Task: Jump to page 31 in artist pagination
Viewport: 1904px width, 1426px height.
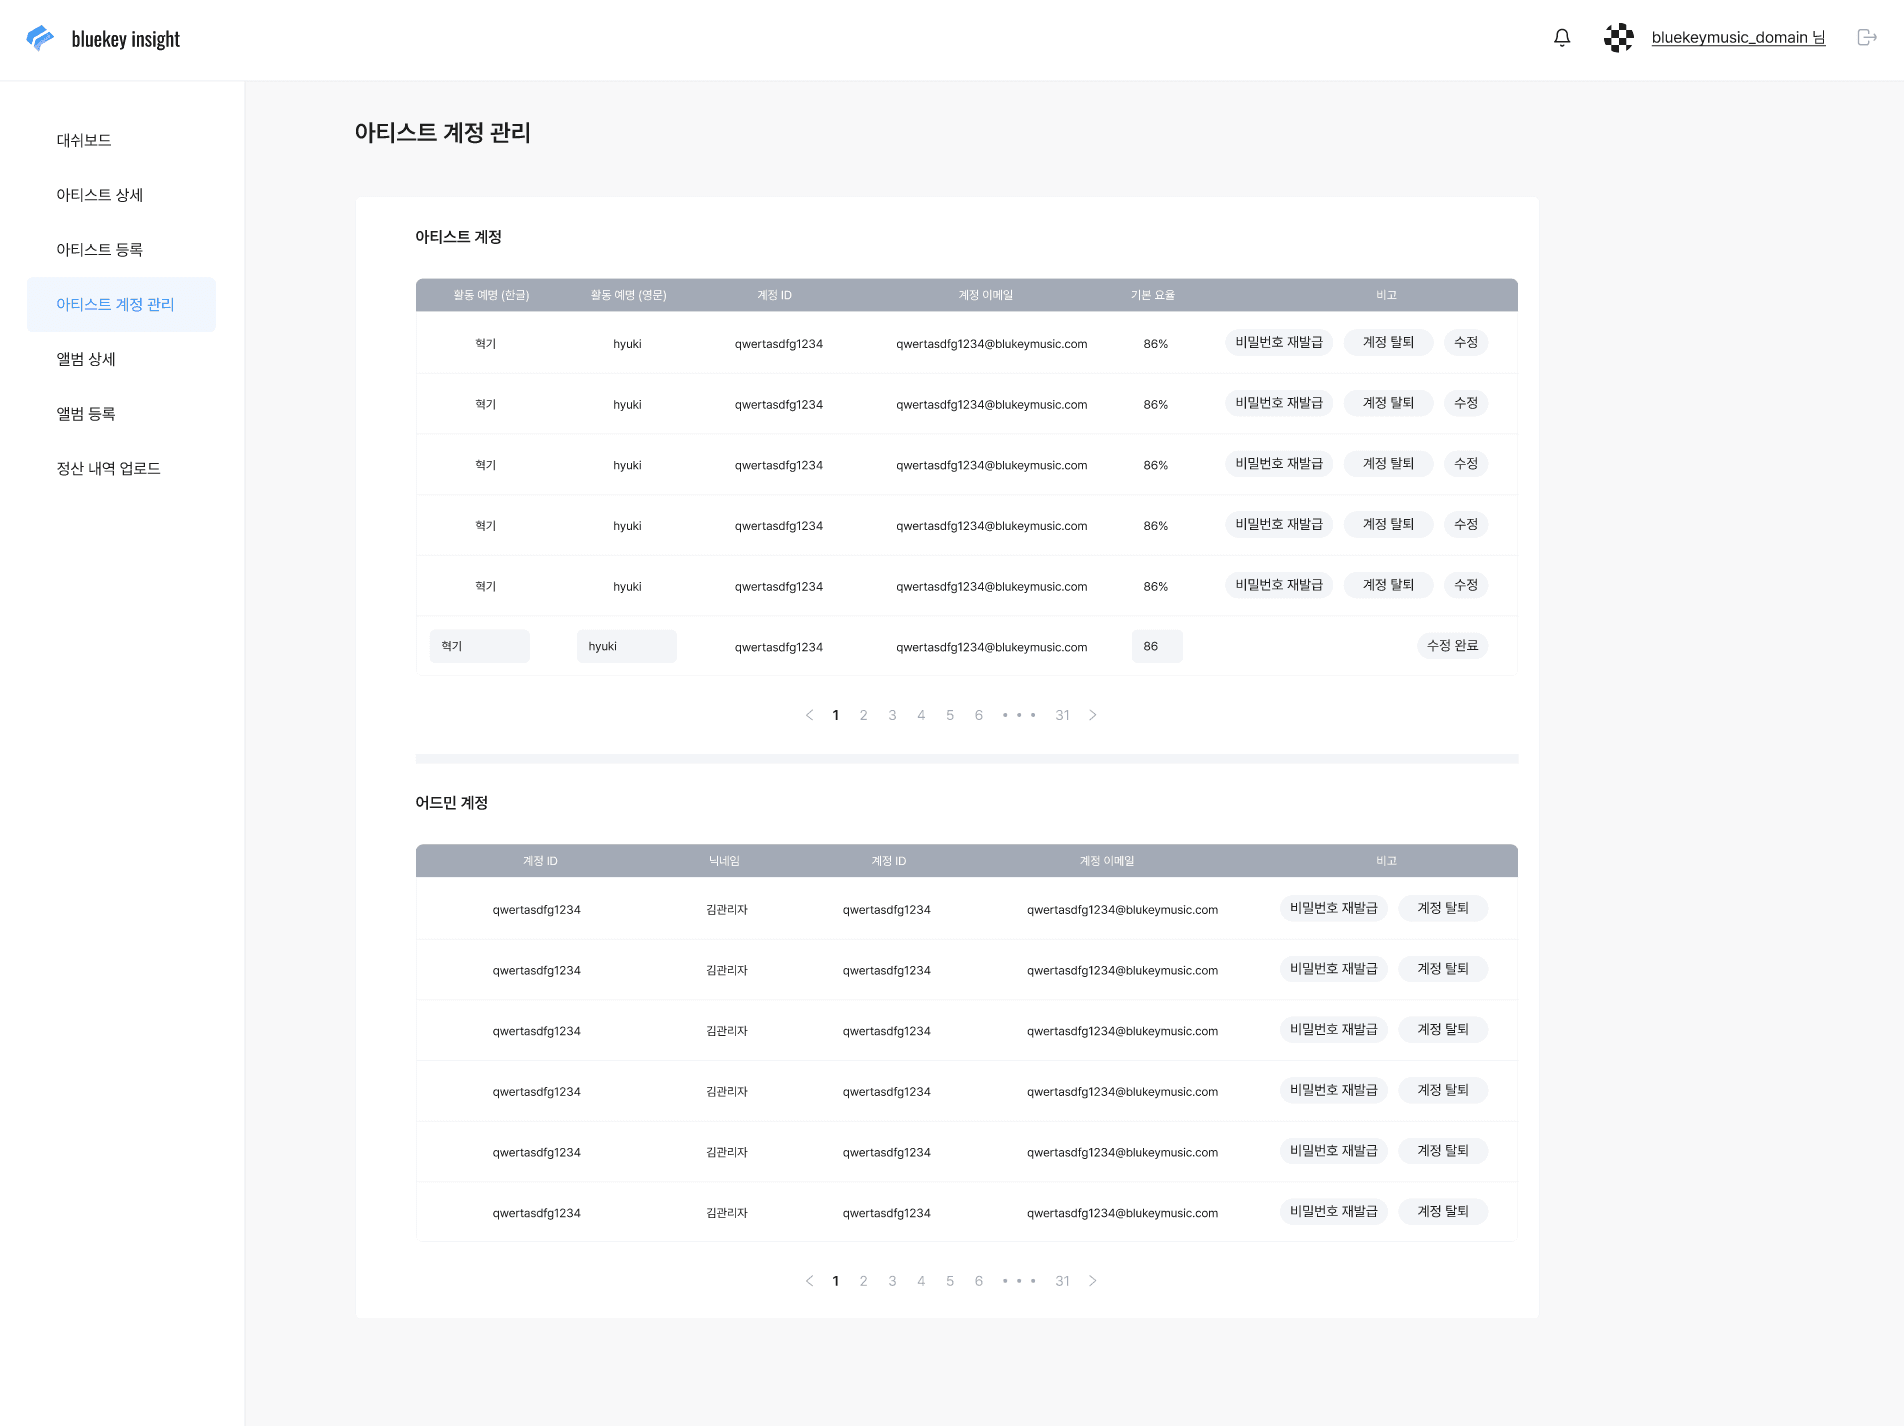Action: [1062, 715]
